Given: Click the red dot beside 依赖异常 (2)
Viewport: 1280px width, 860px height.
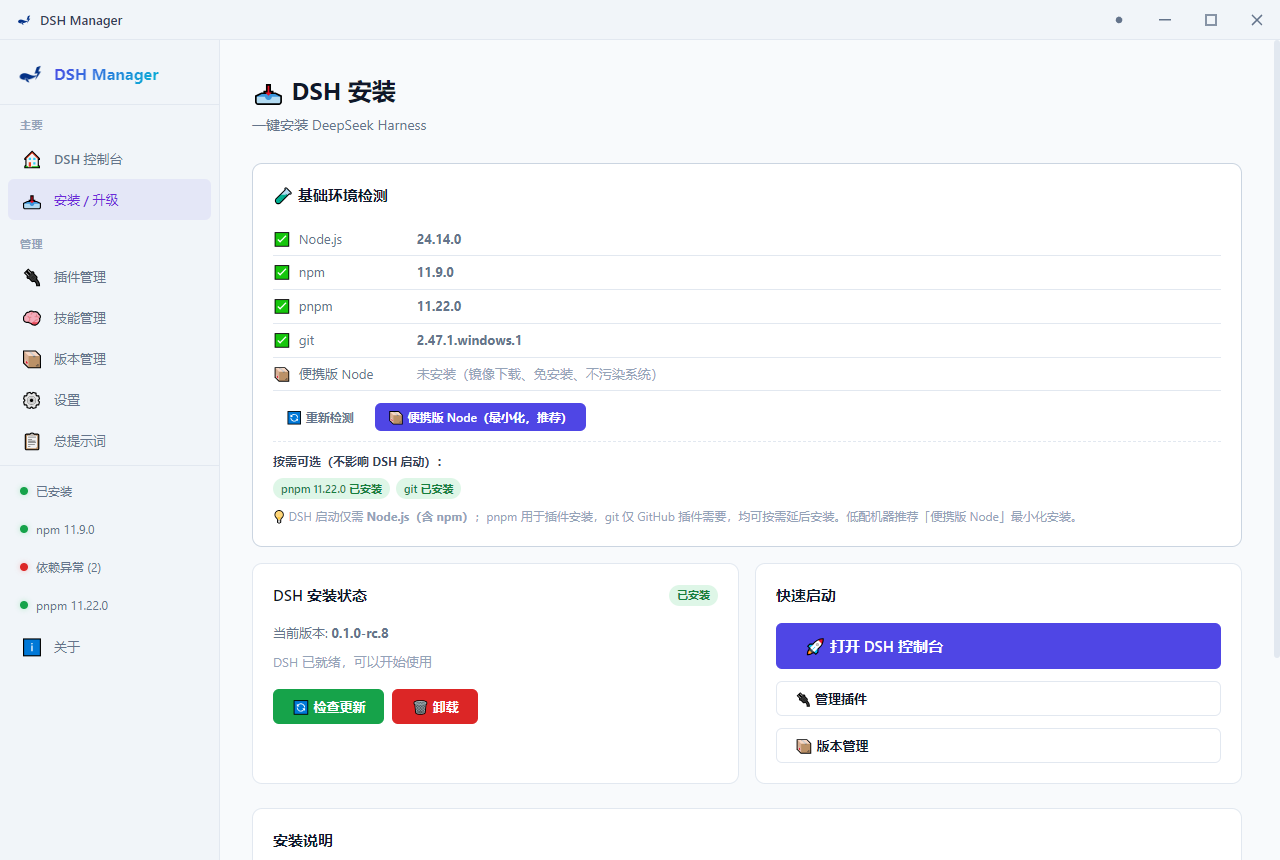Looking at the screenshot, I should 24,567.
